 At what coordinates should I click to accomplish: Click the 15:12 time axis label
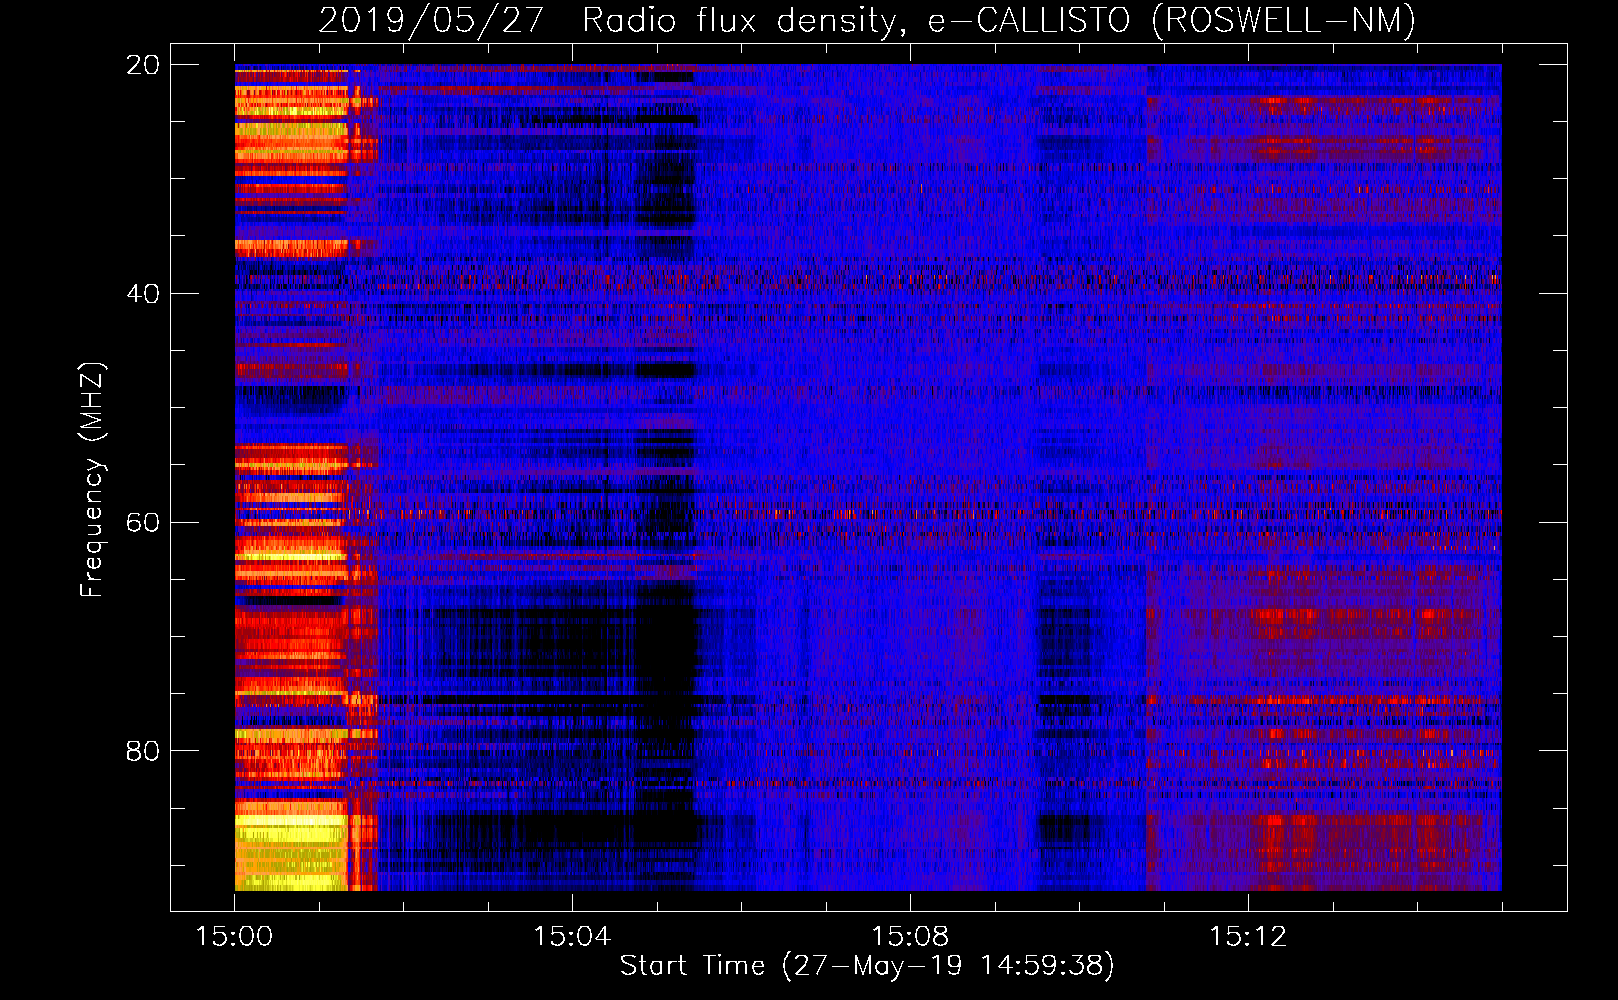coord(1248,937)
